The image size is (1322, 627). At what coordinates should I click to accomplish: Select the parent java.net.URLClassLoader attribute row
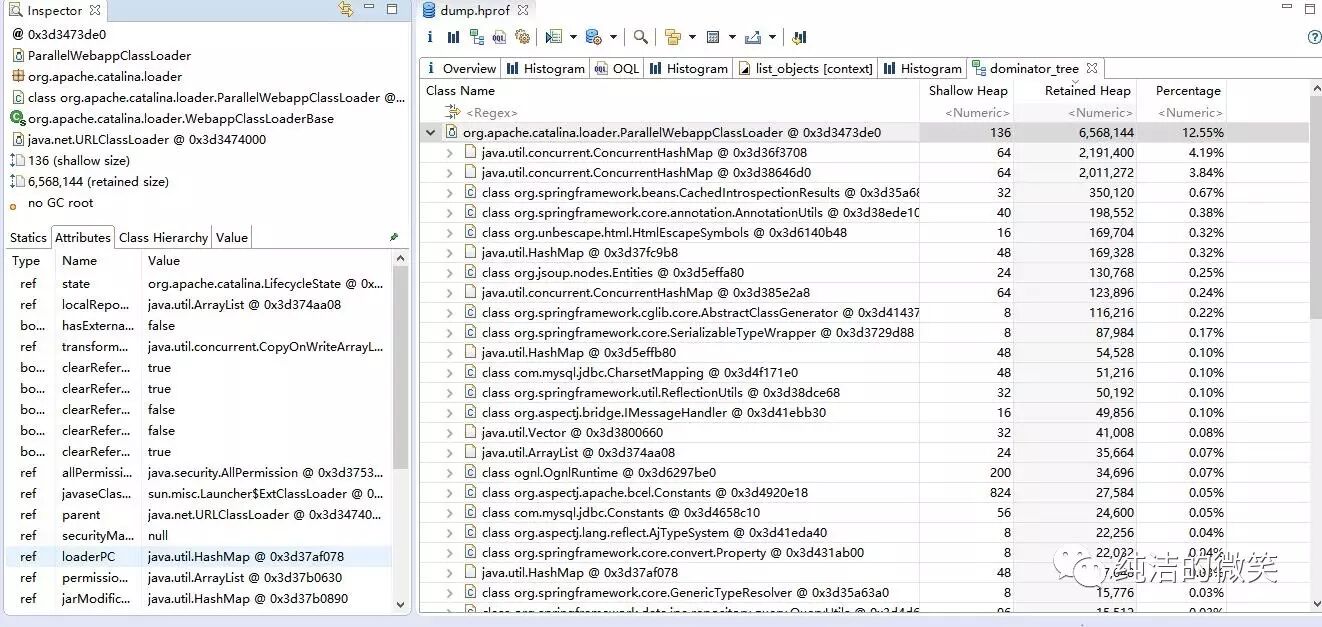pyautogui.click(x=198, y=514)
